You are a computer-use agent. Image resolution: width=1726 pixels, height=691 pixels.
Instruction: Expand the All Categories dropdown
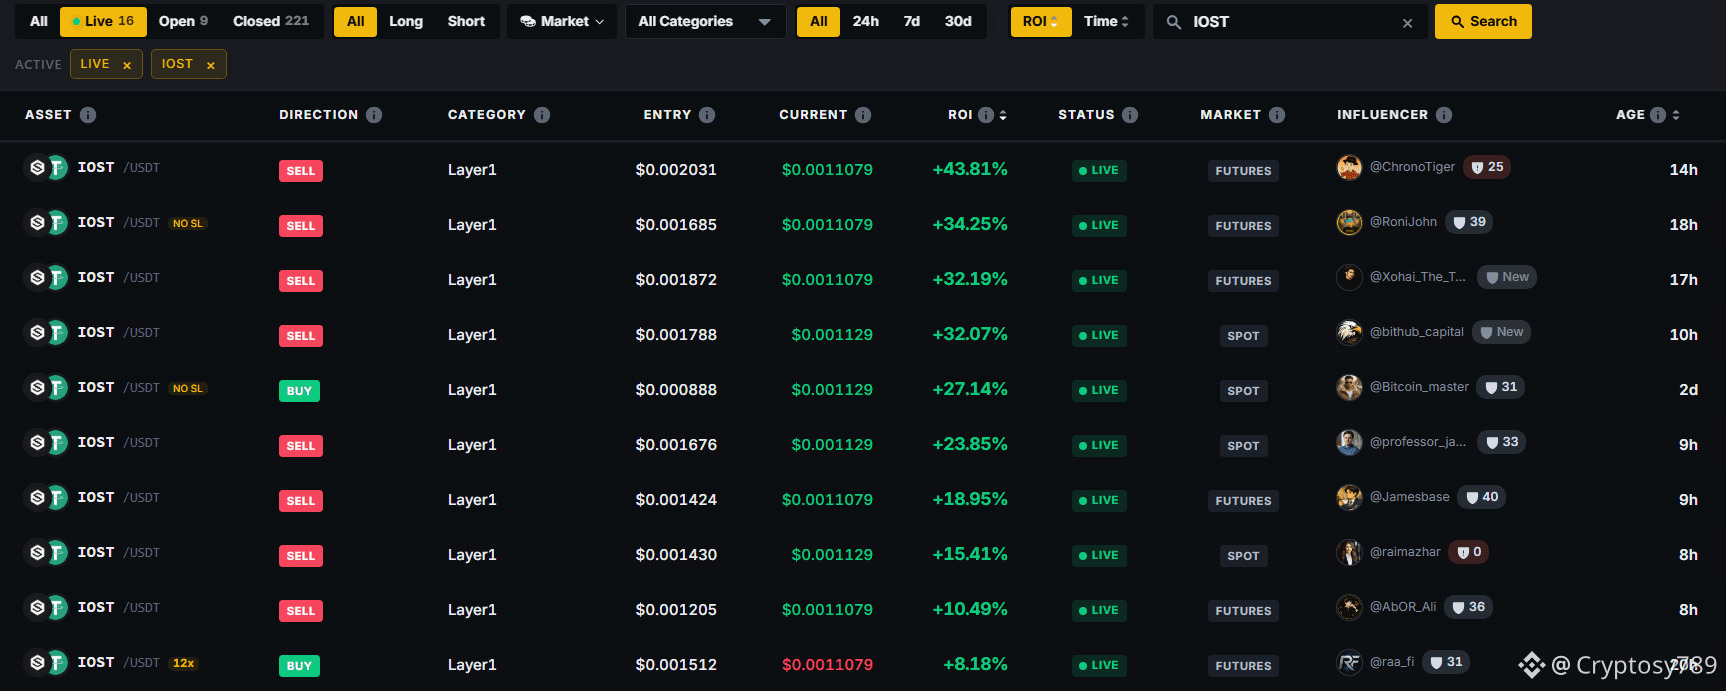coord(705,21)
